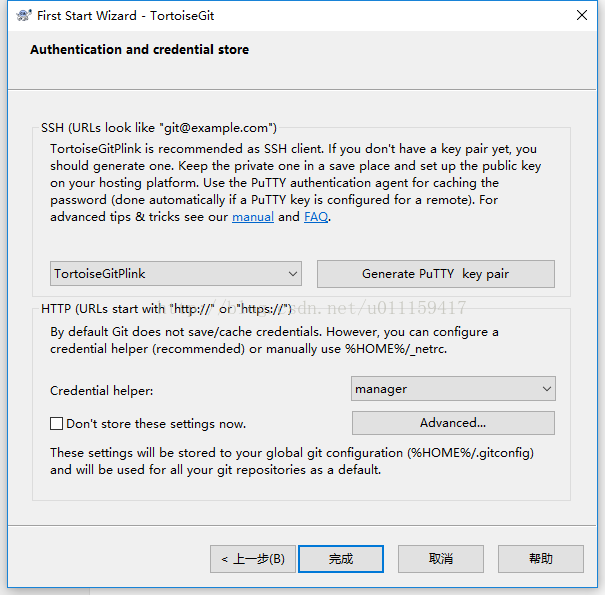
Task: Click the Credential helper label text
Action: pos(102,390)
